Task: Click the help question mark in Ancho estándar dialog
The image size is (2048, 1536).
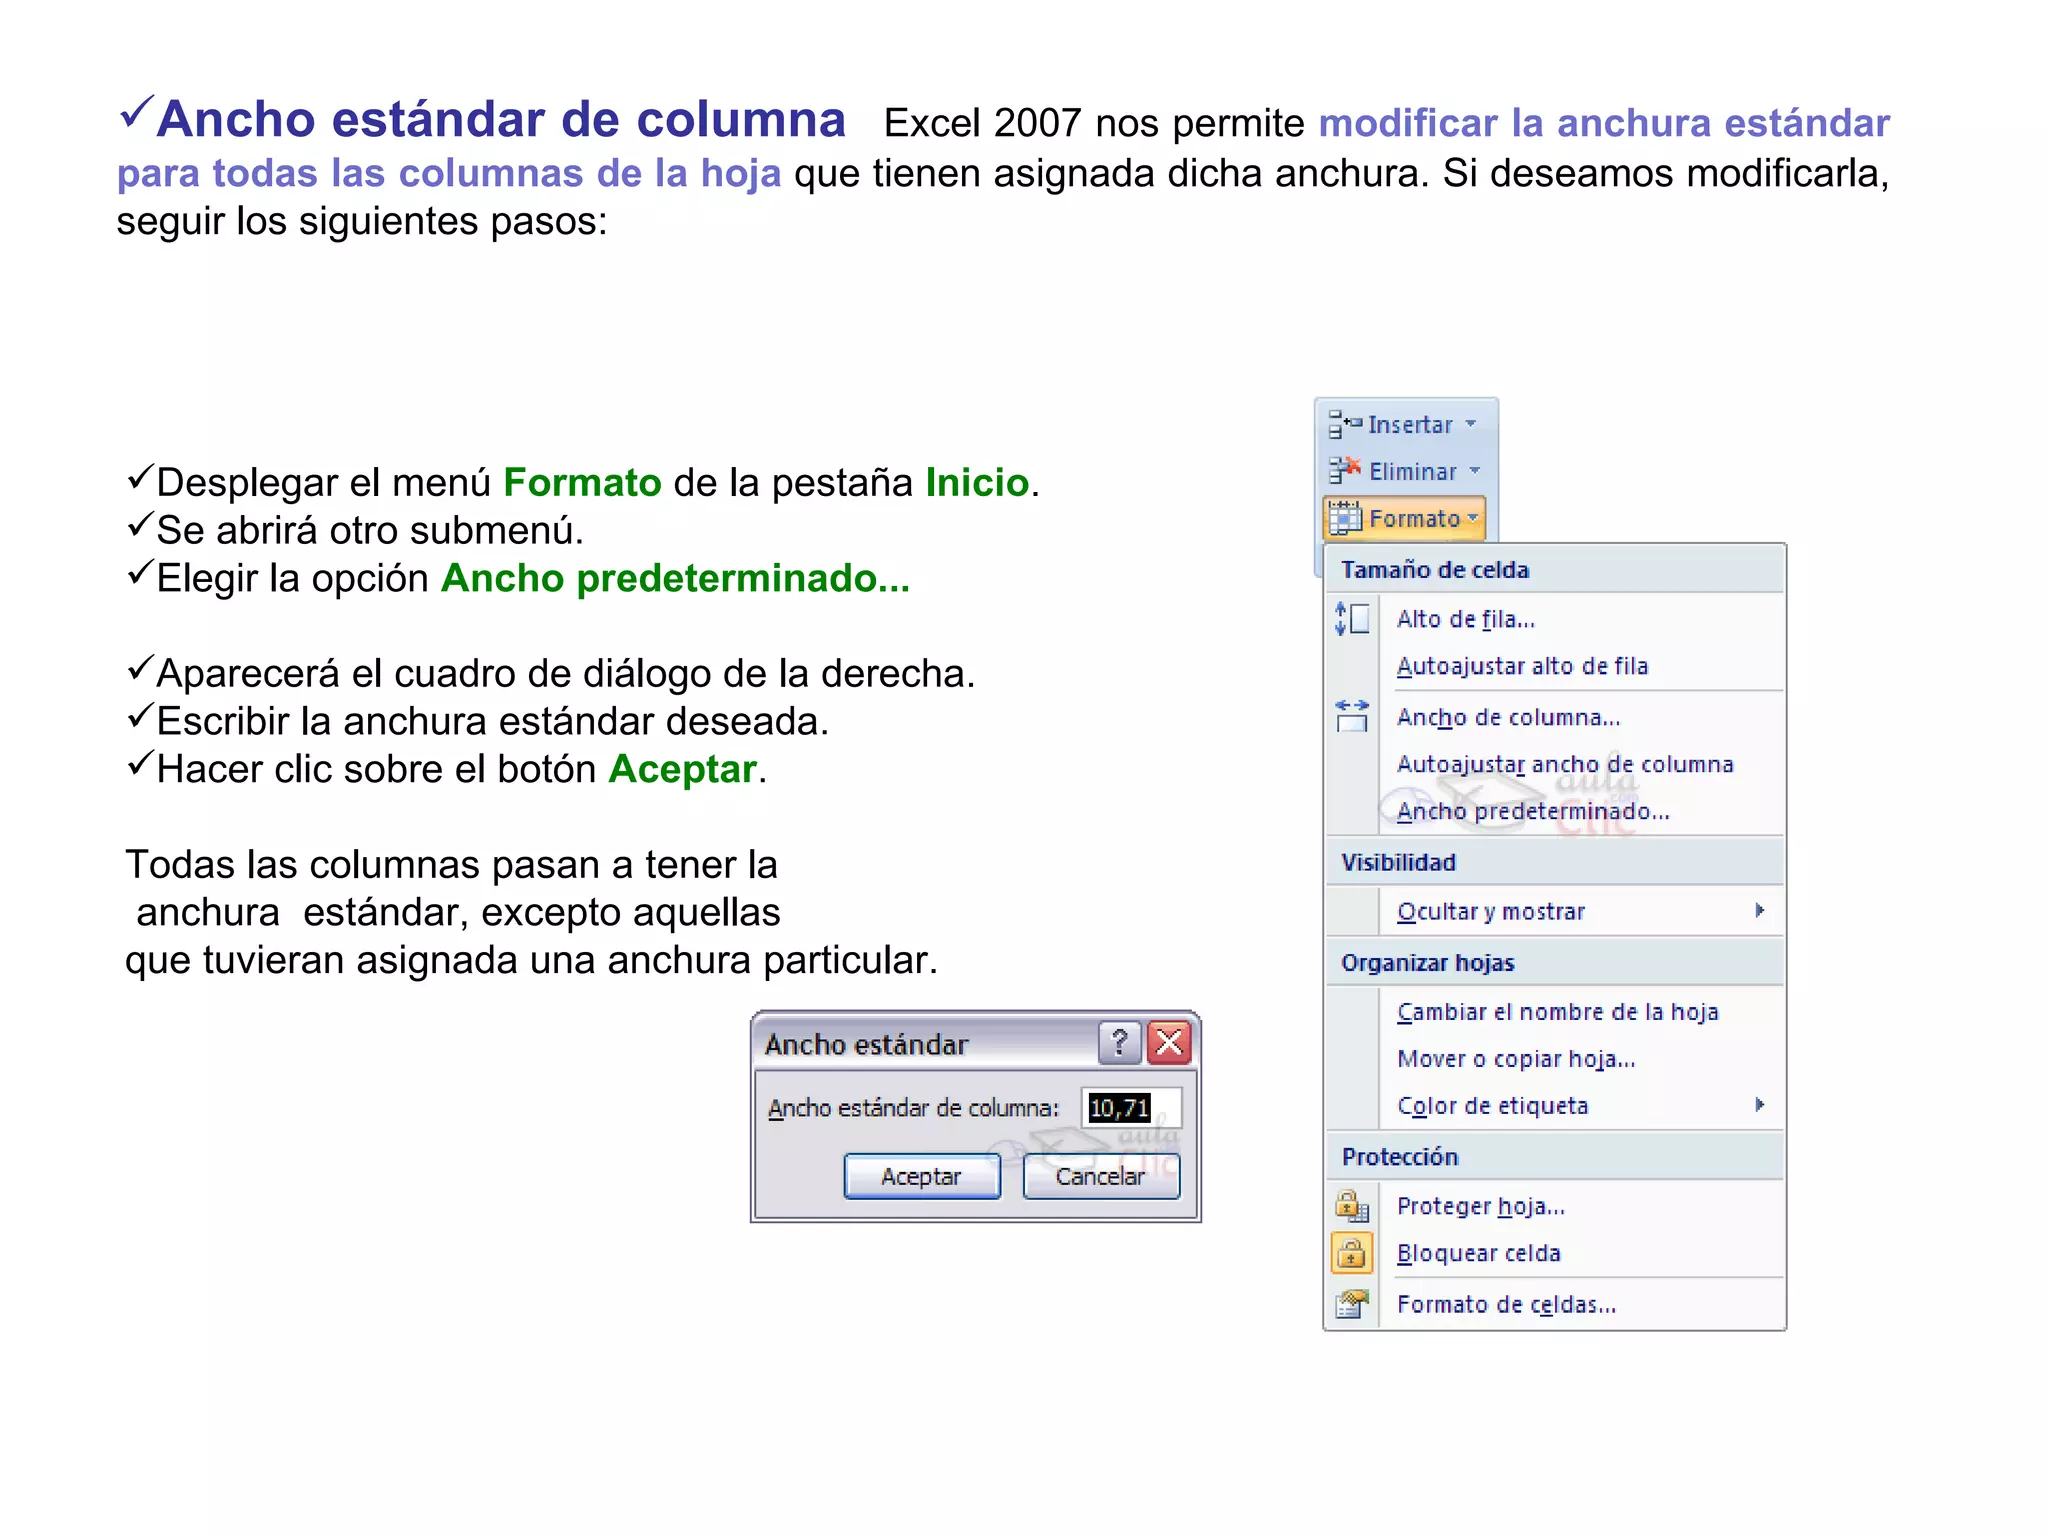Action: (x=1120, y=1043)
